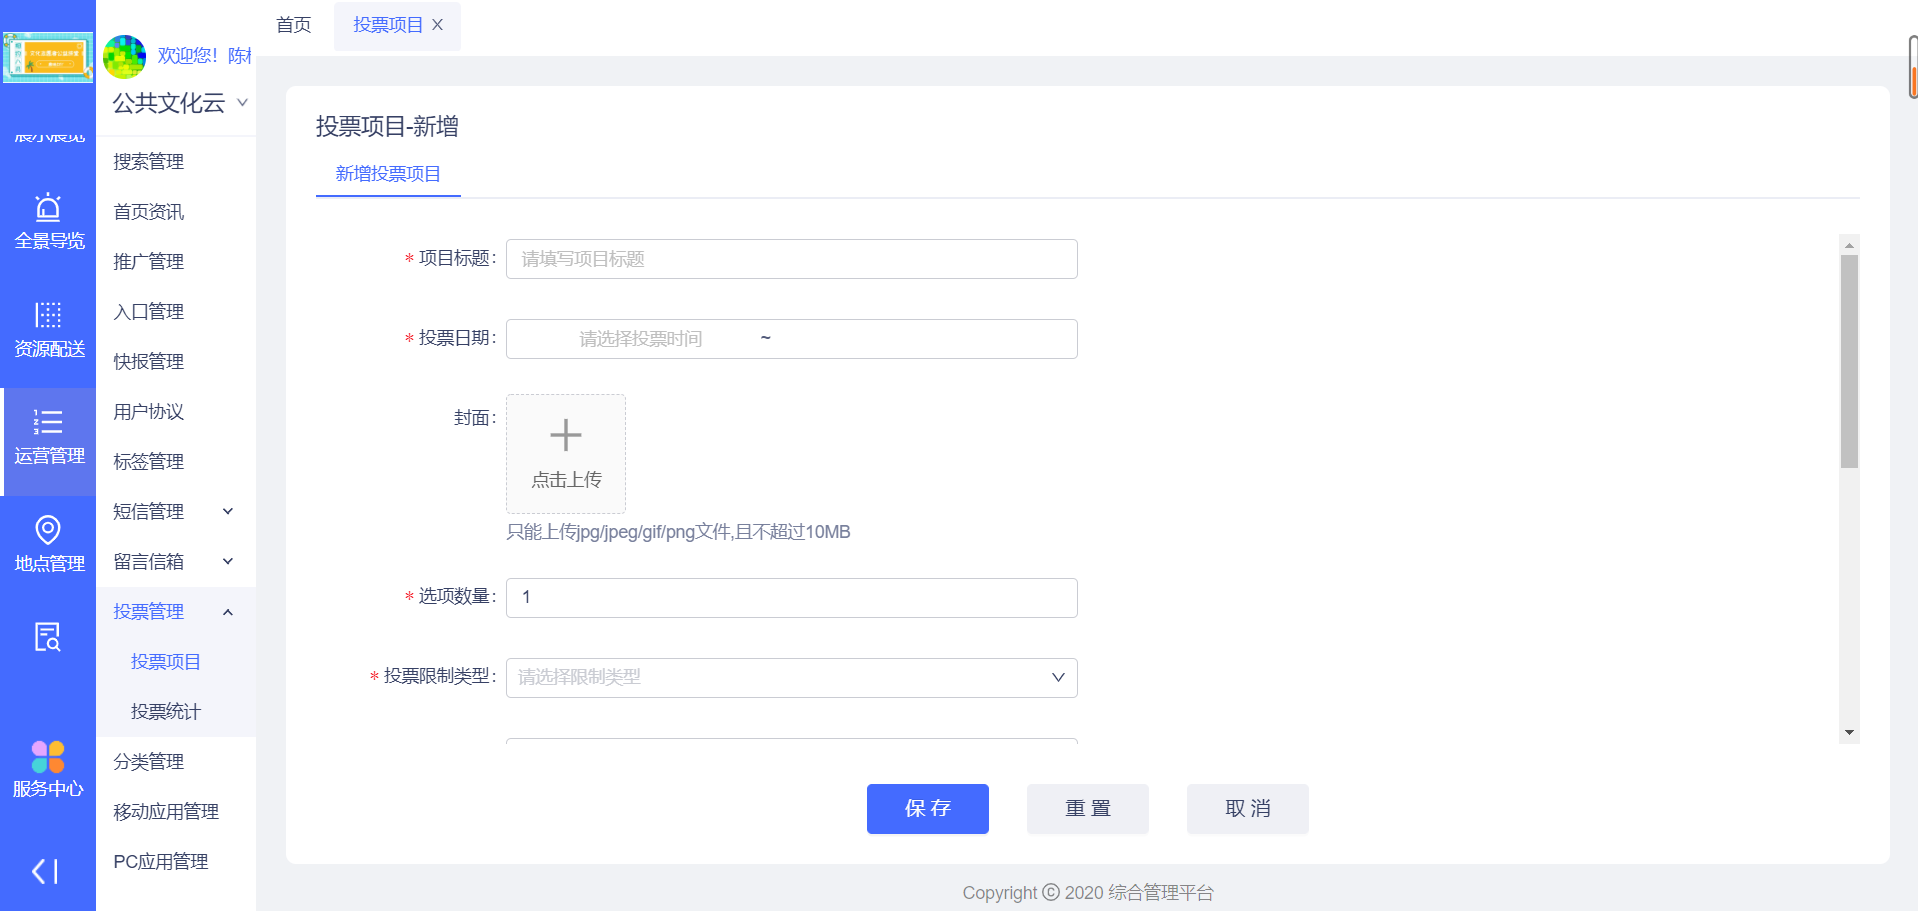Click the 投票日期 start date field

pyautogui.click(x=641, y=339)
